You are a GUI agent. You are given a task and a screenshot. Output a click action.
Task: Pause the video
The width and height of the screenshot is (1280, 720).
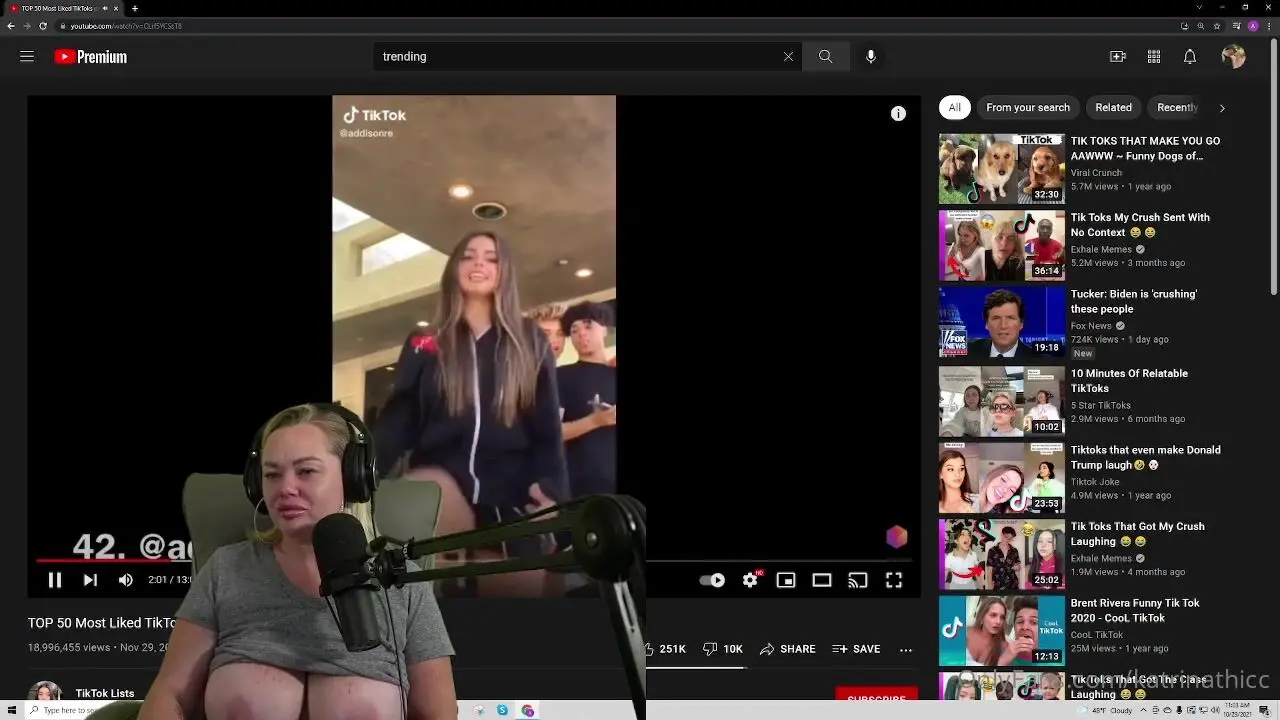(55, 580)
